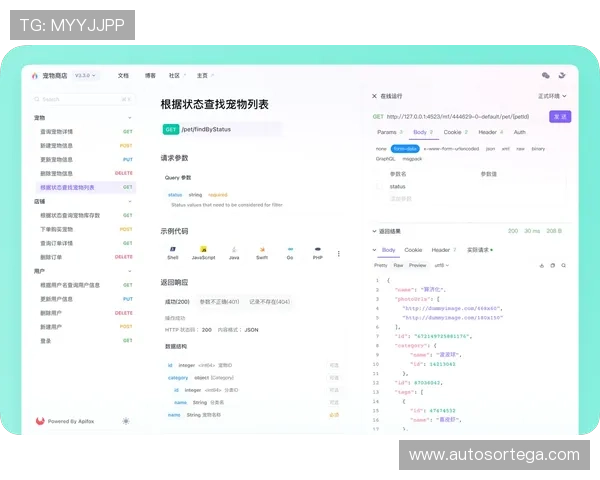Open the WeChat icon in header
This screenshot has height=480, width=600.
click(546, 75)
